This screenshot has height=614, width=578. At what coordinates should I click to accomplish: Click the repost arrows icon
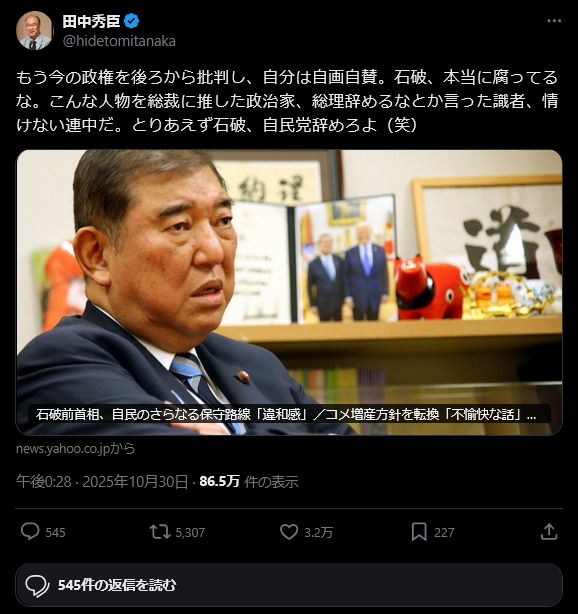(160, 532)
